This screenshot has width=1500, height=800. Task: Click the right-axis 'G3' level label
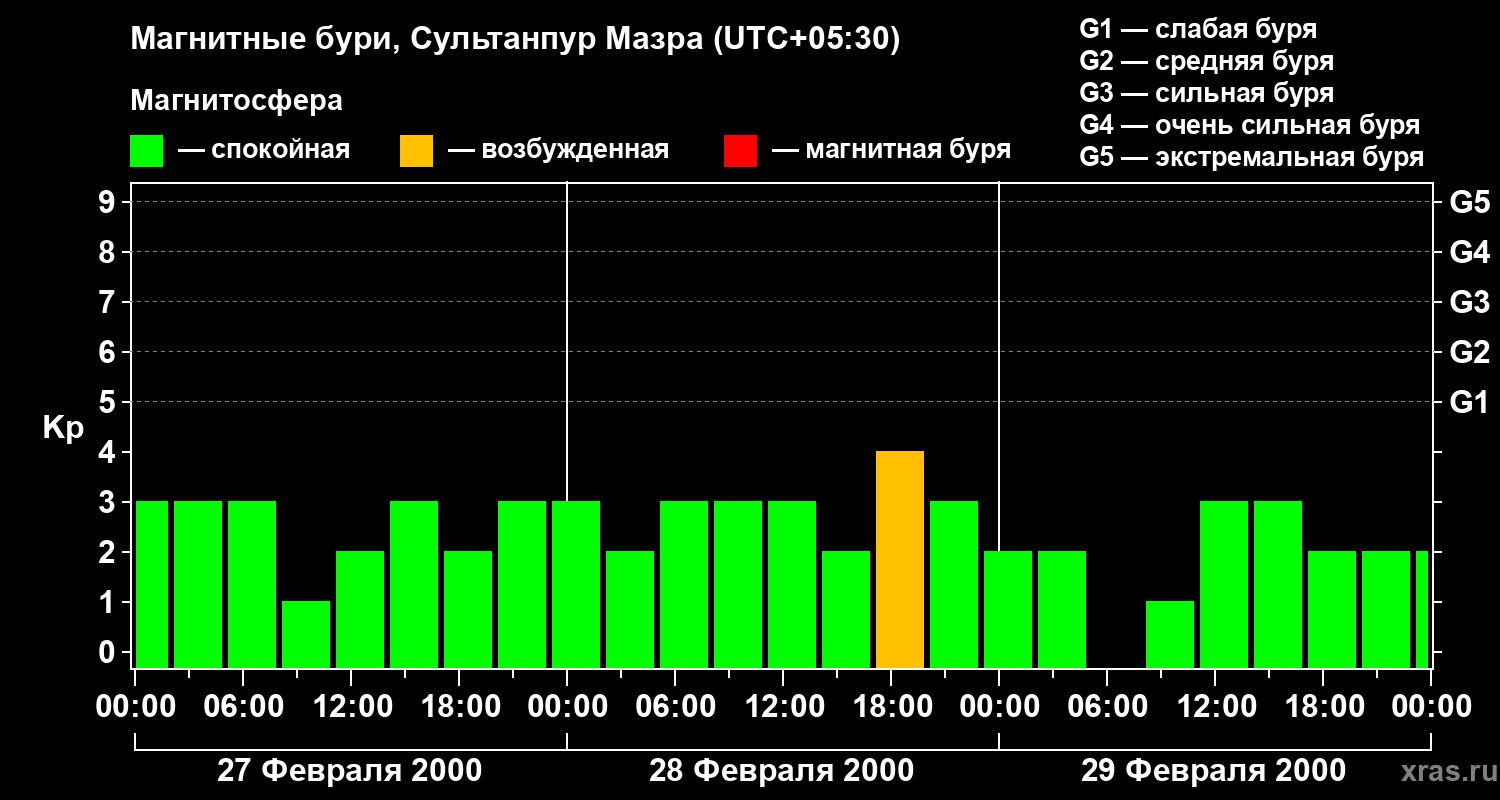click(1469, 302)
